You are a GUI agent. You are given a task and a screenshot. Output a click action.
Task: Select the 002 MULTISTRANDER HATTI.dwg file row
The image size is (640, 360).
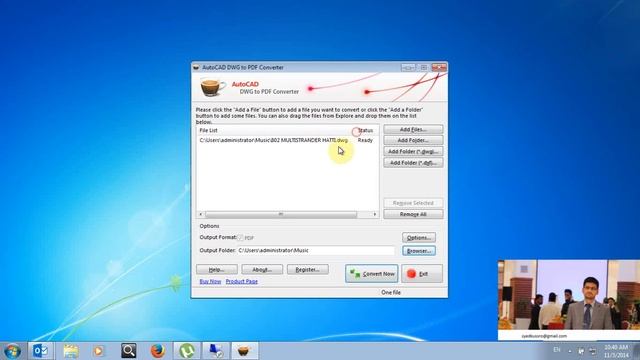tap(273, 140)
